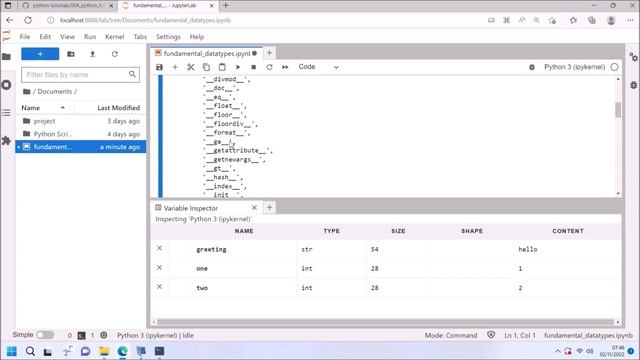Cut the selected cell with the scissors icon

191,67
